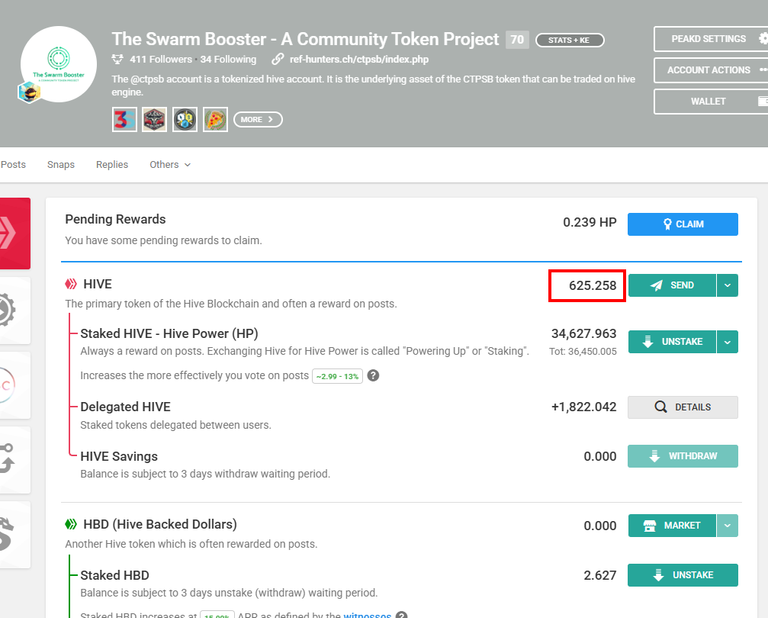Image resolution: width=768 pixels, height=618 pixels.
Task: Click the STATS + KE button
Action: tap(570, 40)
